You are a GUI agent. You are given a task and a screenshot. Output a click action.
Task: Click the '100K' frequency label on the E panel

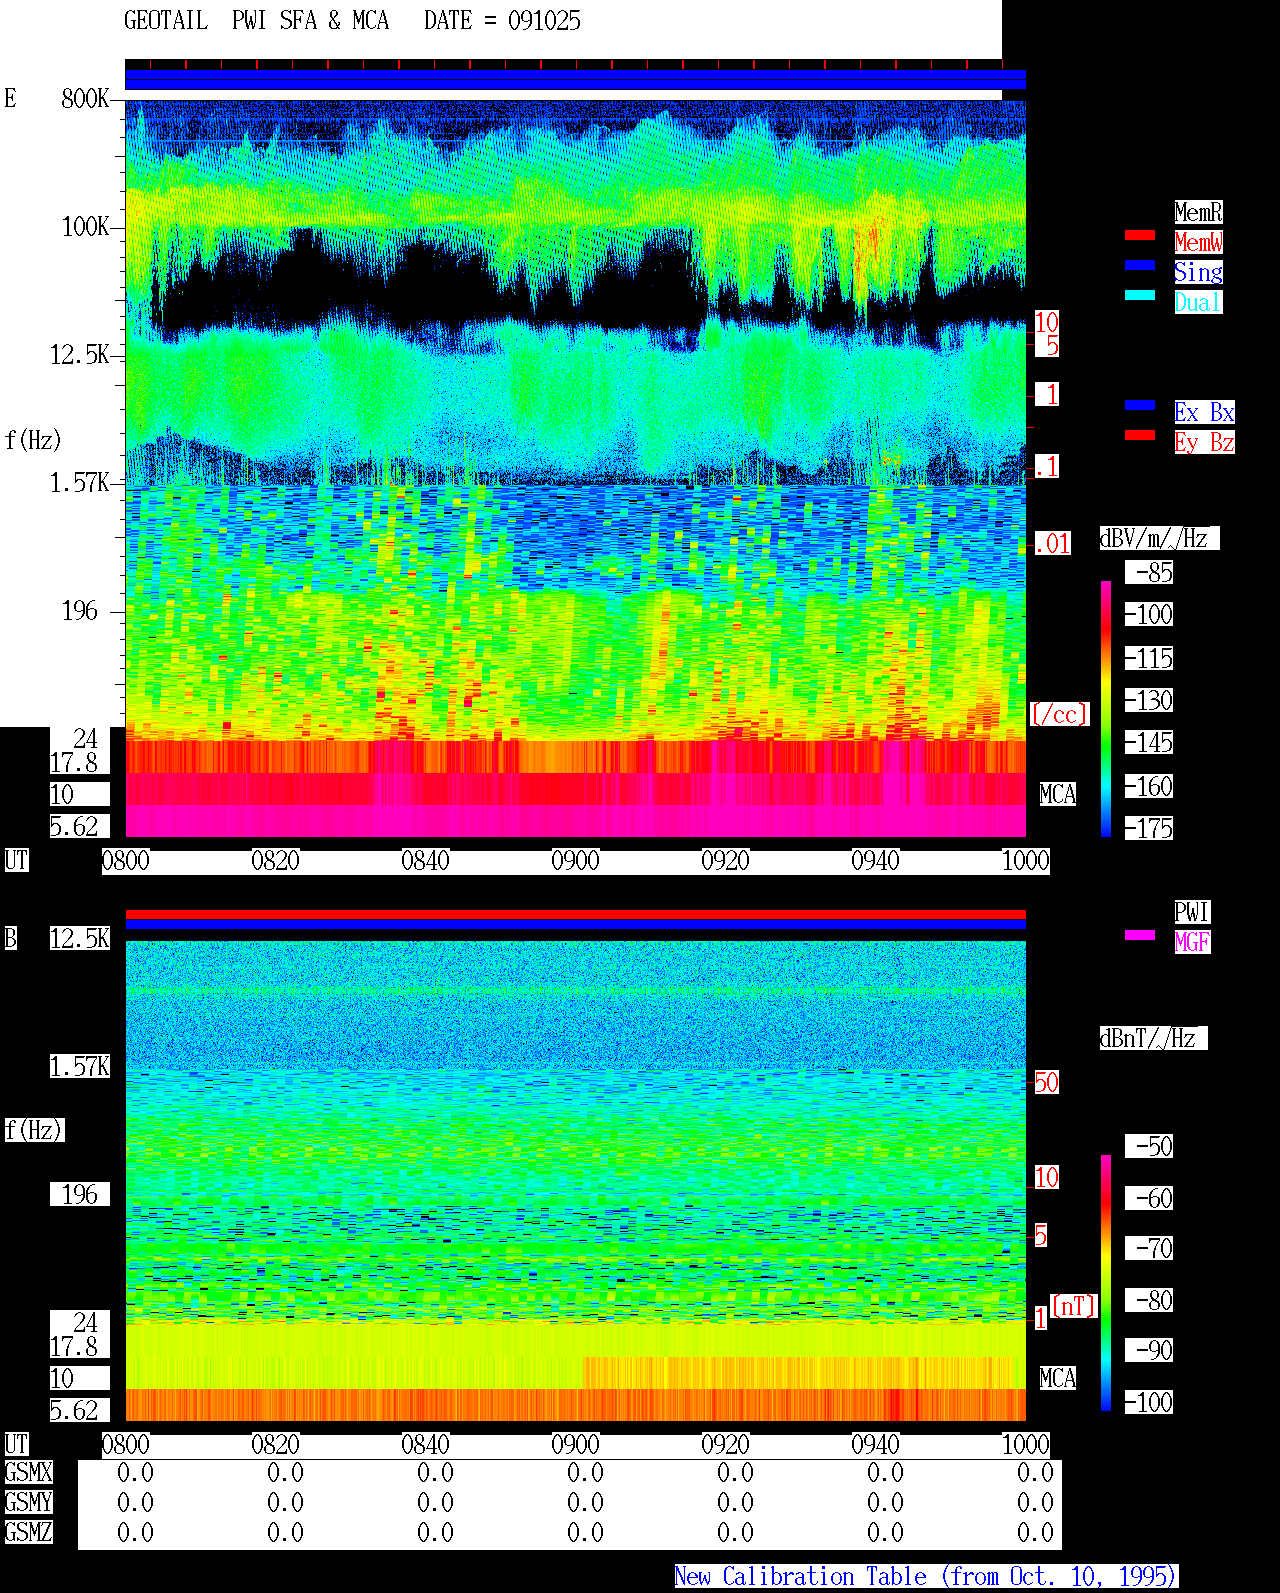point(85,226)
